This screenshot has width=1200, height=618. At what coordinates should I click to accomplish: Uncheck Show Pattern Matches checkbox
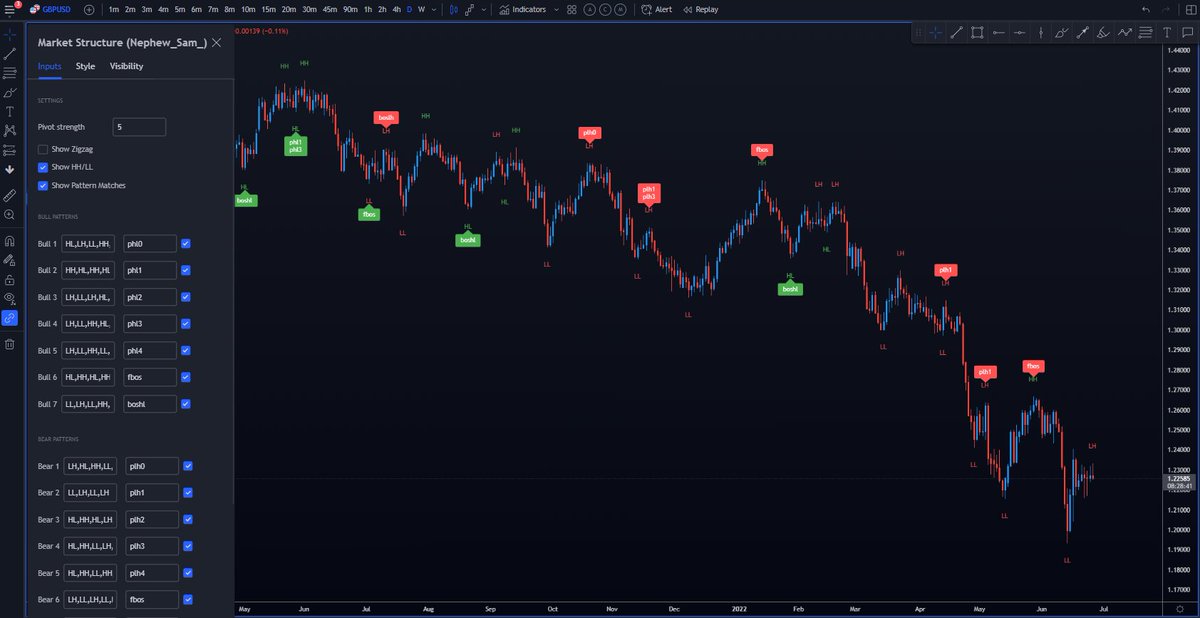43,185
